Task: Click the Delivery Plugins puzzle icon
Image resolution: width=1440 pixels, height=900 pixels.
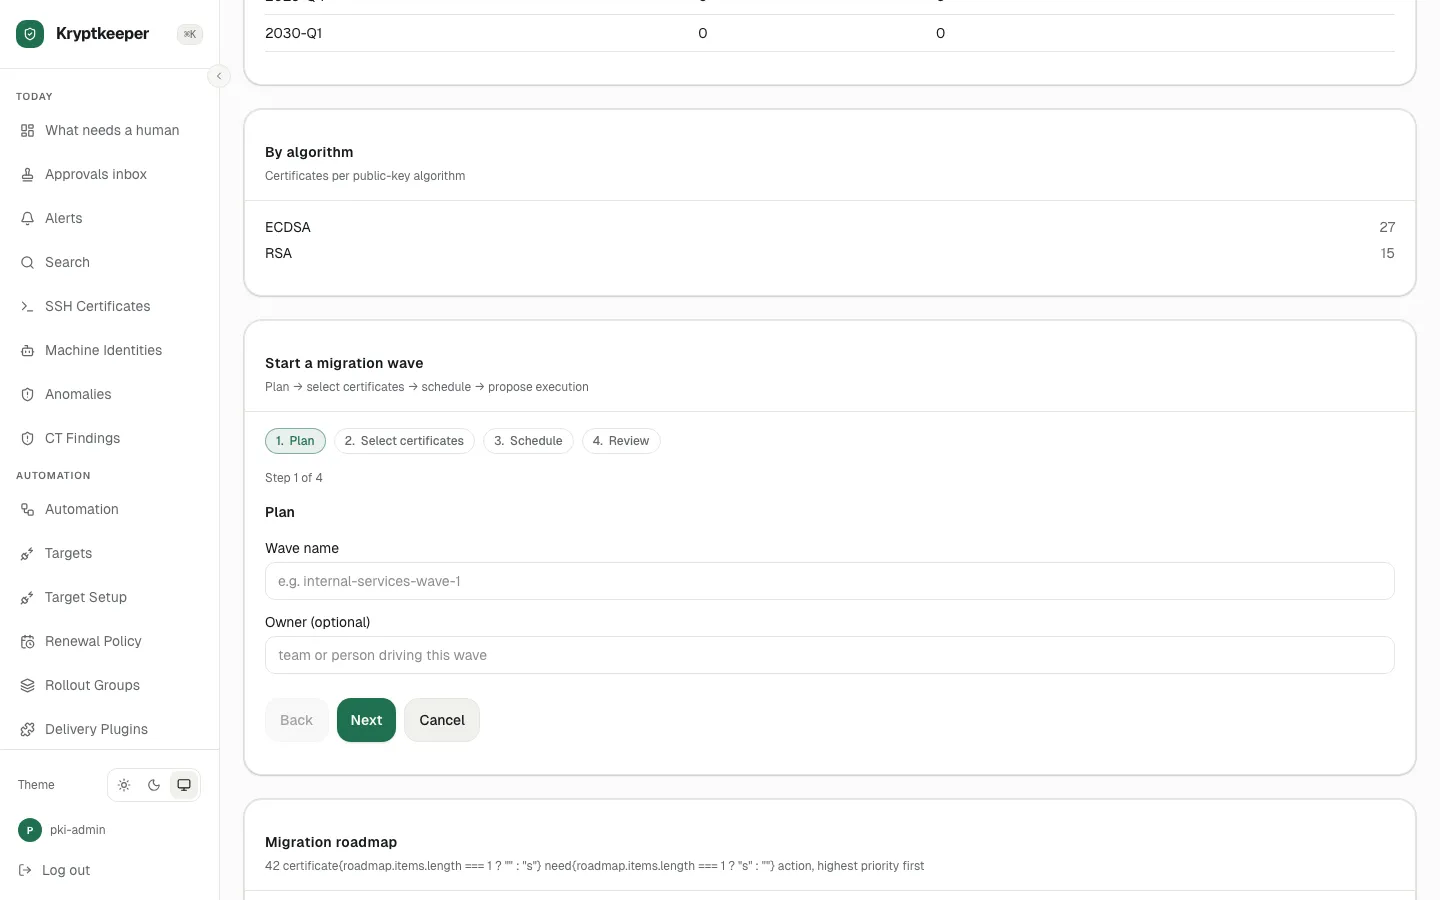Action: coord(28,730)
